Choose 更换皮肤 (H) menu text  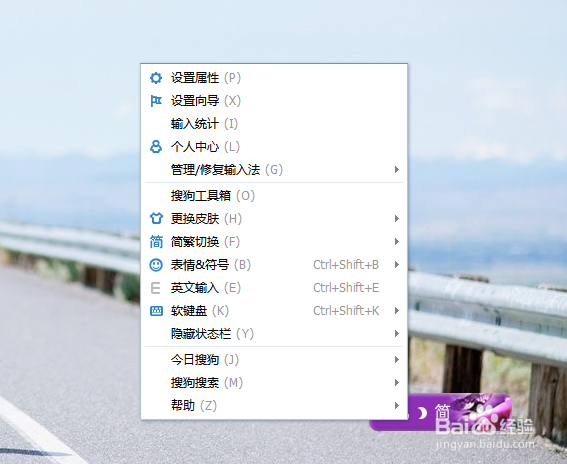[x=206, y=218]
